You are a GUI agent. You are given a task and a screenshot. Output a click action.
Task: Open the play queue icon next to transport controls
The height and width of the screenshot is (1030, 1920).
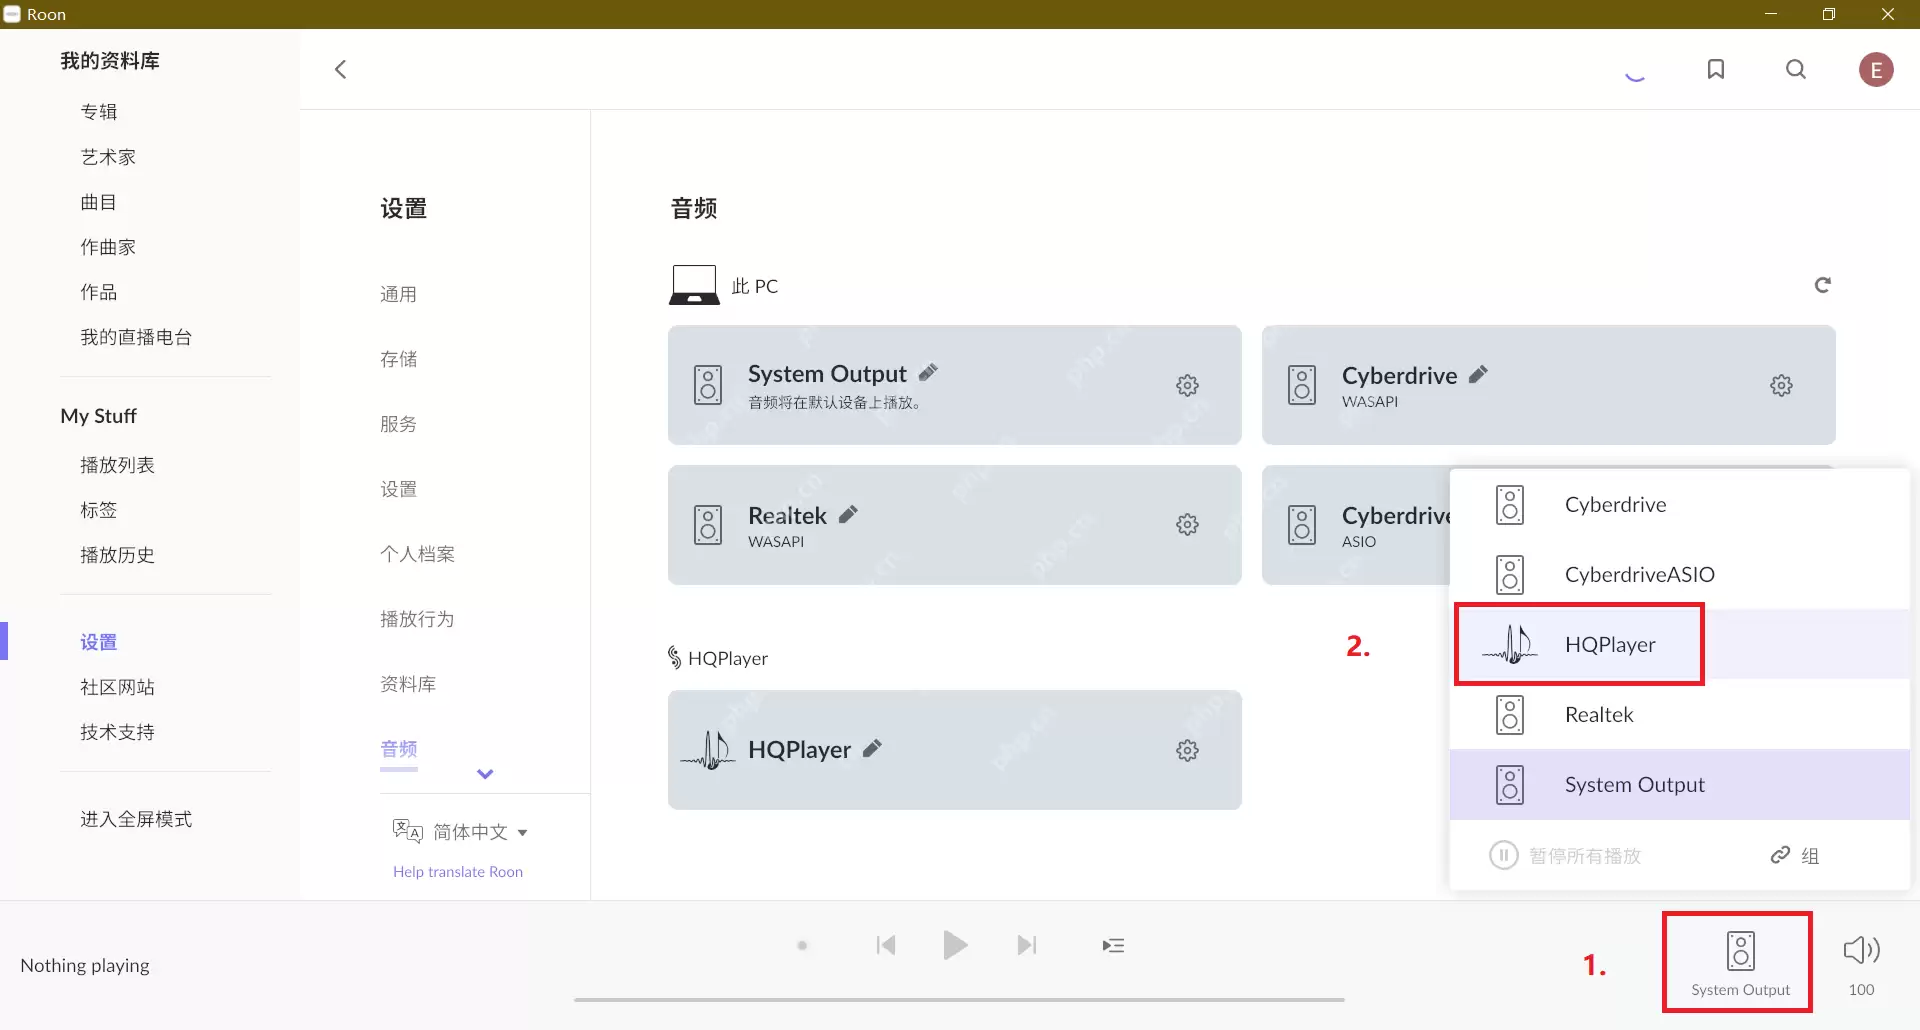pos(1113,945)
